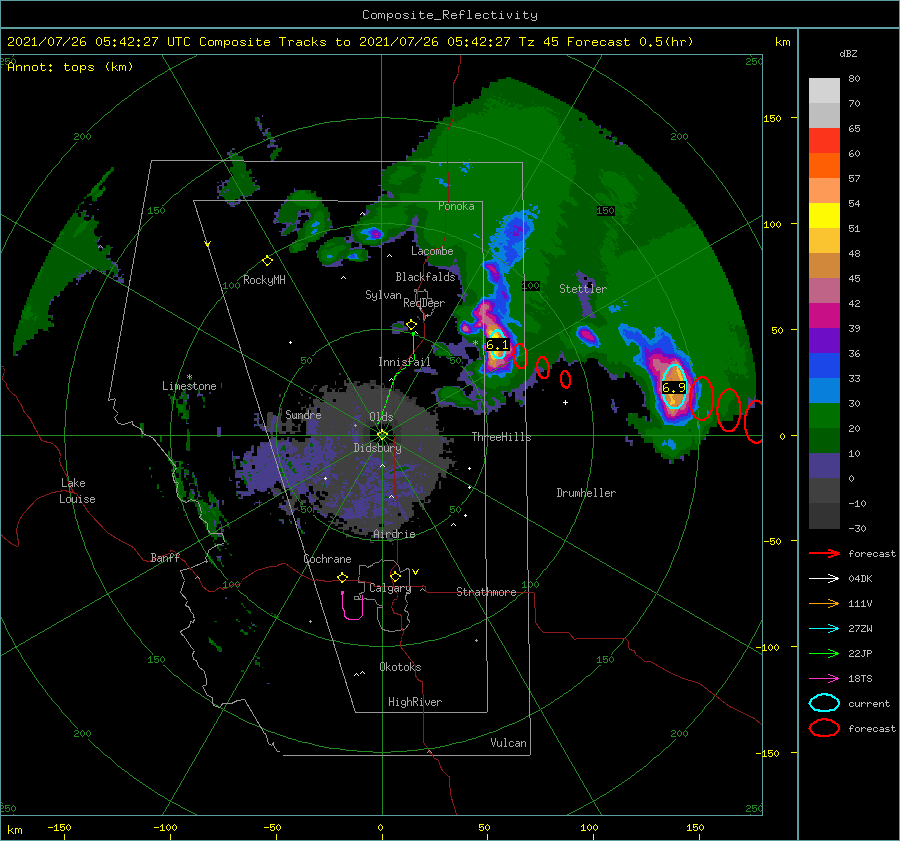900x841 pixels.
Task: Click the dBZ heading above the color scale
Action: coord(848,53)
